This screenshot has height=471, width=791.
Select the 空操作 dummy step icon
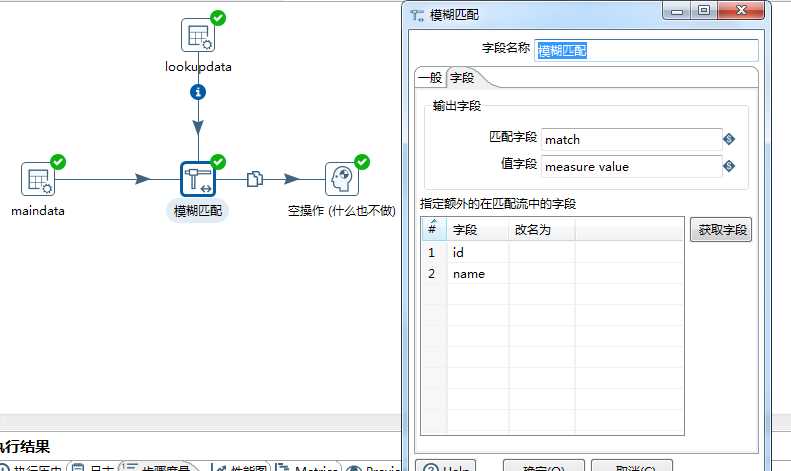[342, 179]
